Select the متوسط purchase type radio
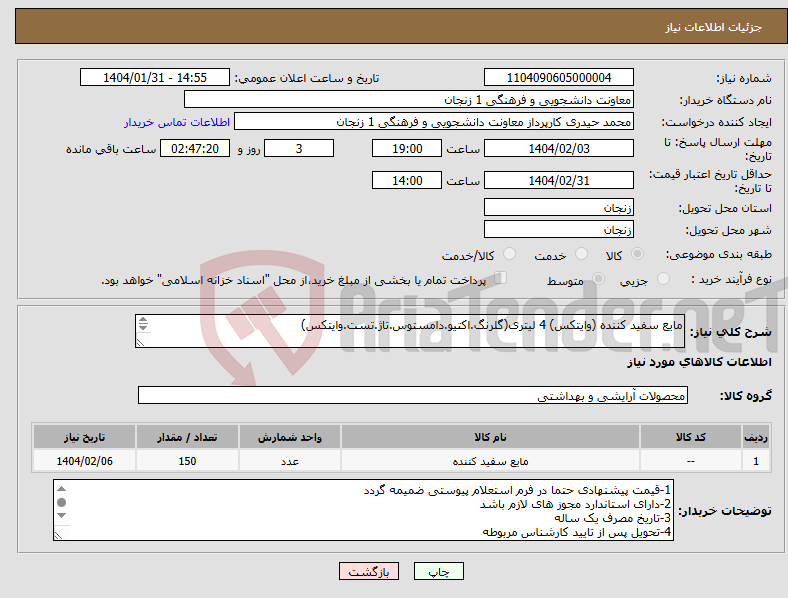The width and height of the screenshot is (788, 598). pyautogui.click(x=599, y=279)
